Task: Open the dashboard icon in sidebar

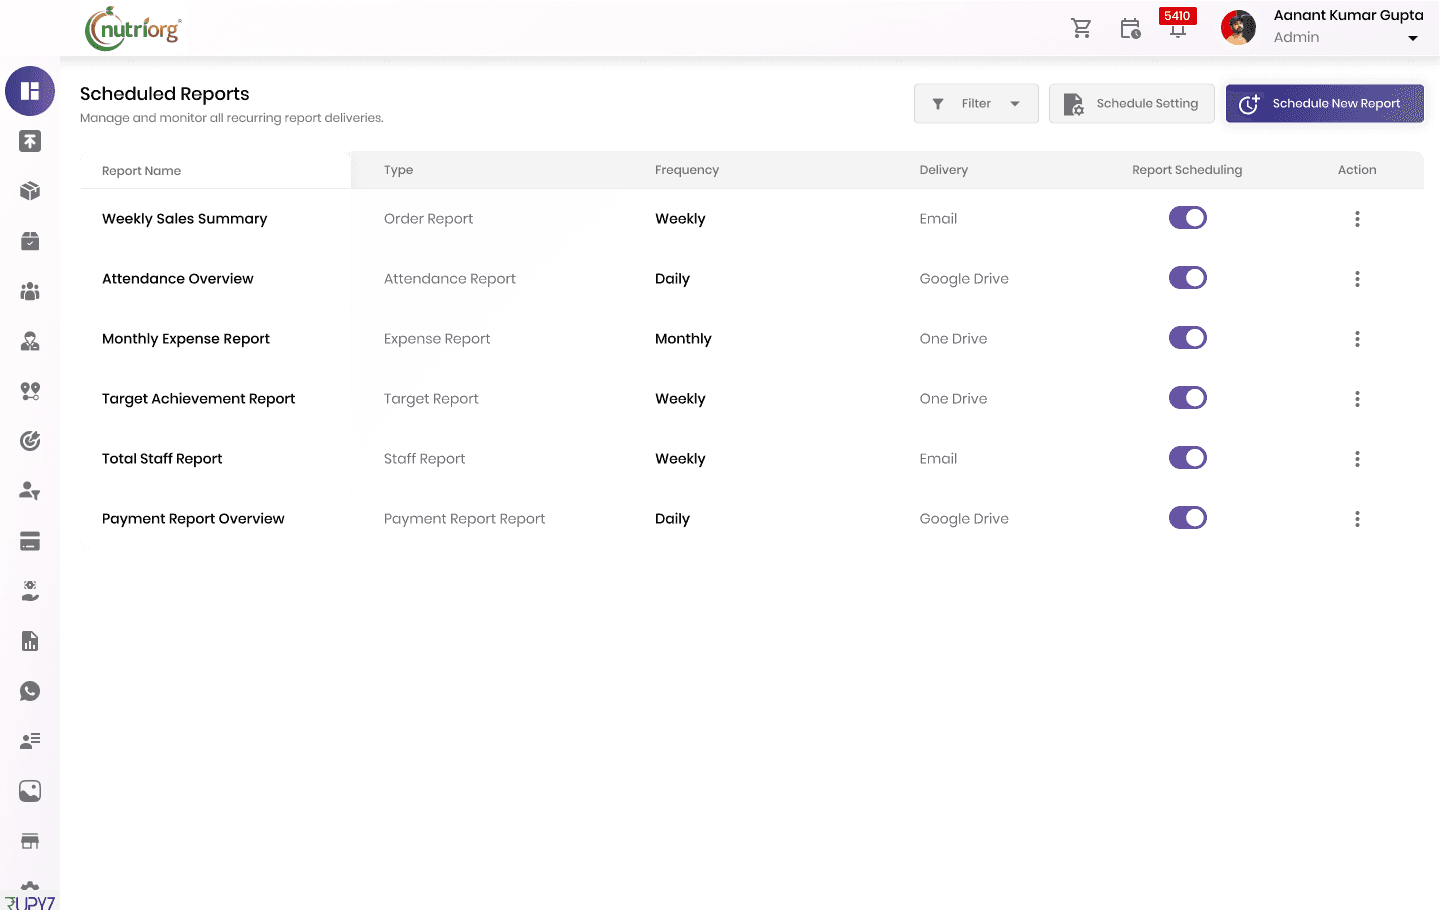Action: click(30, 91)
